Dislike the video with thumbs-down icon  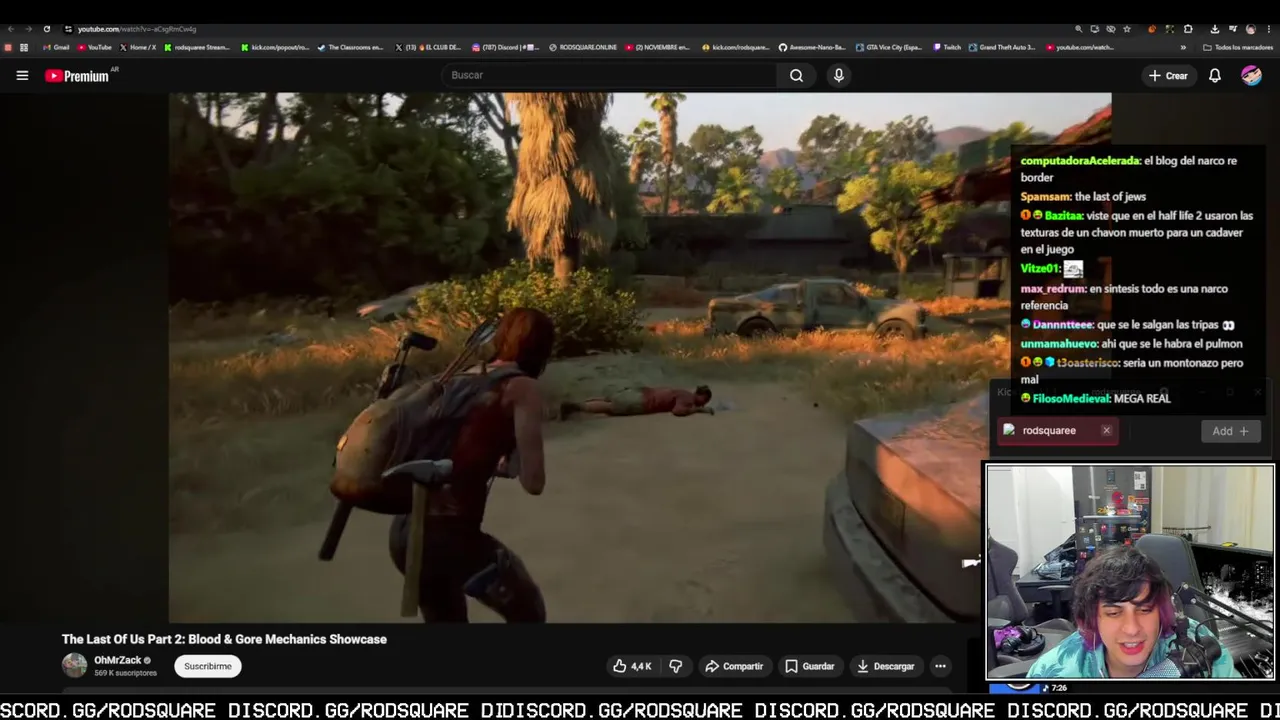(676, 666)
